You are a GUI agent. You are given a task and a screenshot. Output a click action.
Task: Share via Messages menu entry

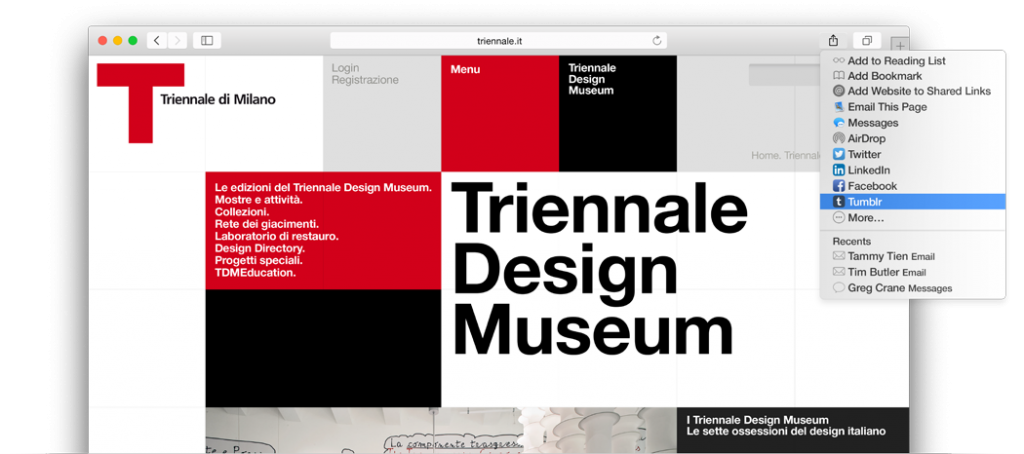[912, 123]
